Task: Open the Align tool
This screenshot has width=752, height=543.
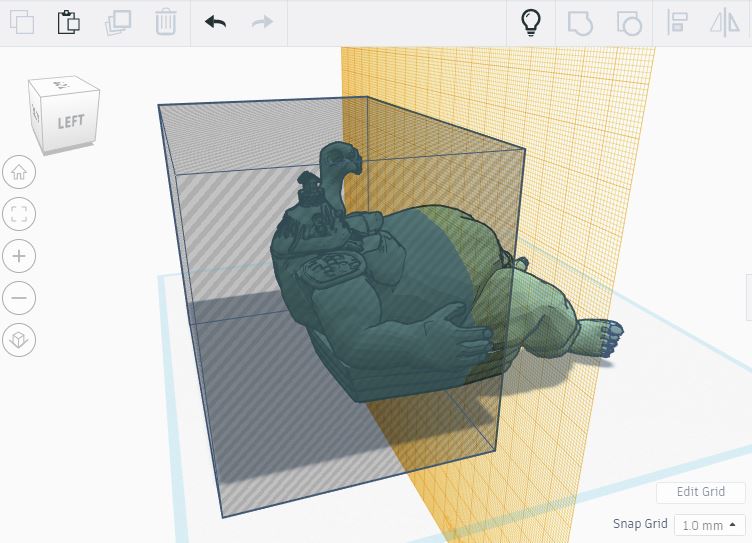Action: click(x=677, y=23)
